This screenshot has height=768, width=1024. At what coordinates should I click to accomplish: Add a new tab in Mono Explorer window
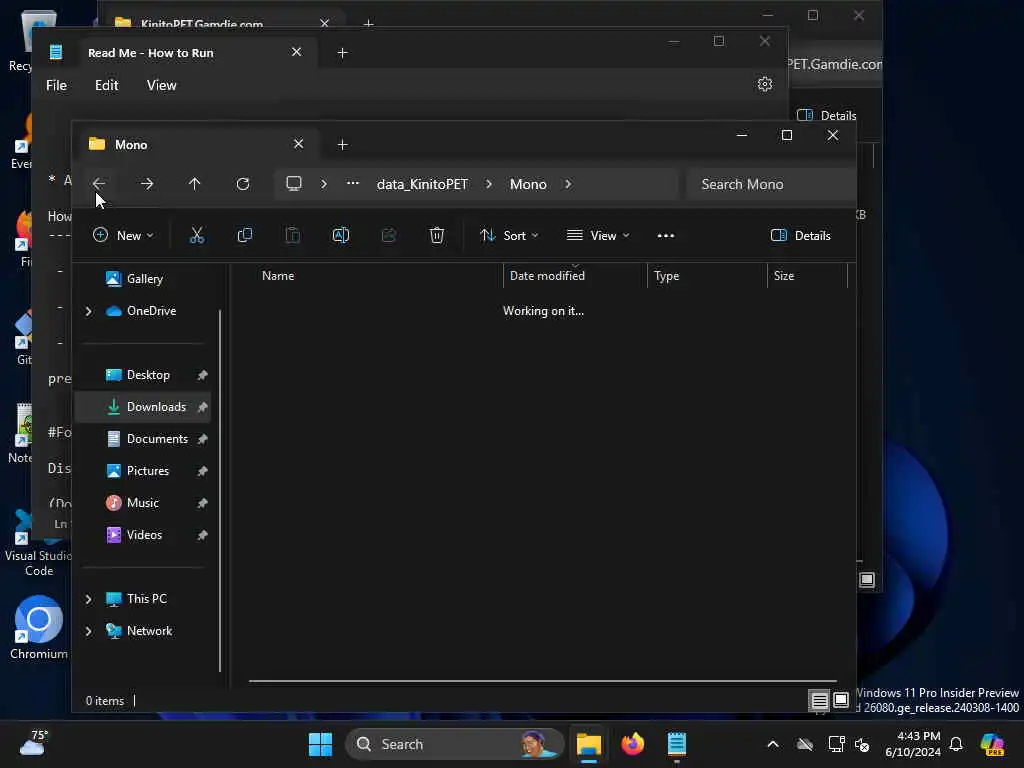tap(342, 144)
